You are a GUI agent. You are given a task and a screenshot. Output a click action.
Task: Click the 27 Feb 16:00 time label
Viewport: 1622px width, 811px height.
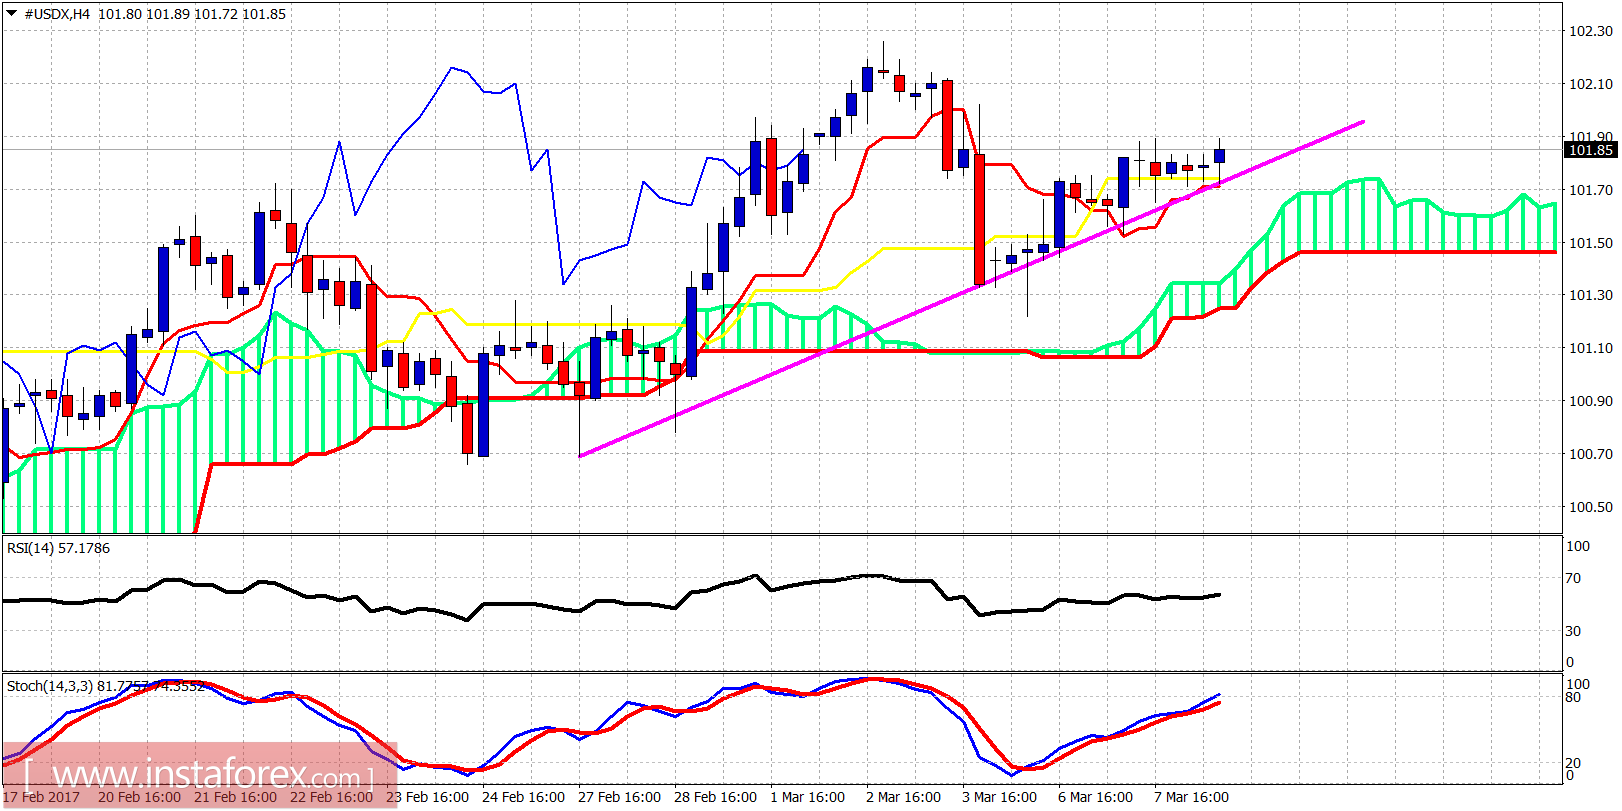[x=619, y=797]
